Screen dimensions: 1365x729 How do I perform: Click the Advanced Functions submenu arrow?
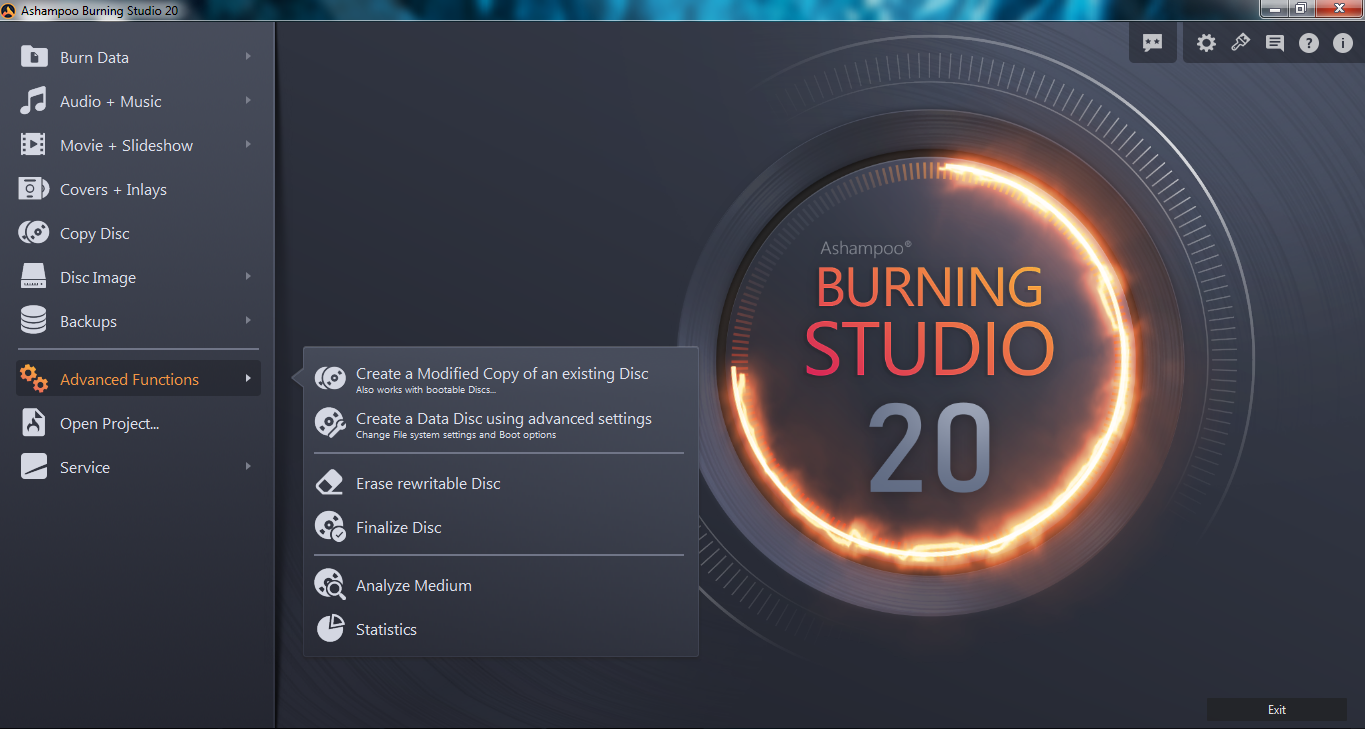click(248, 379)
